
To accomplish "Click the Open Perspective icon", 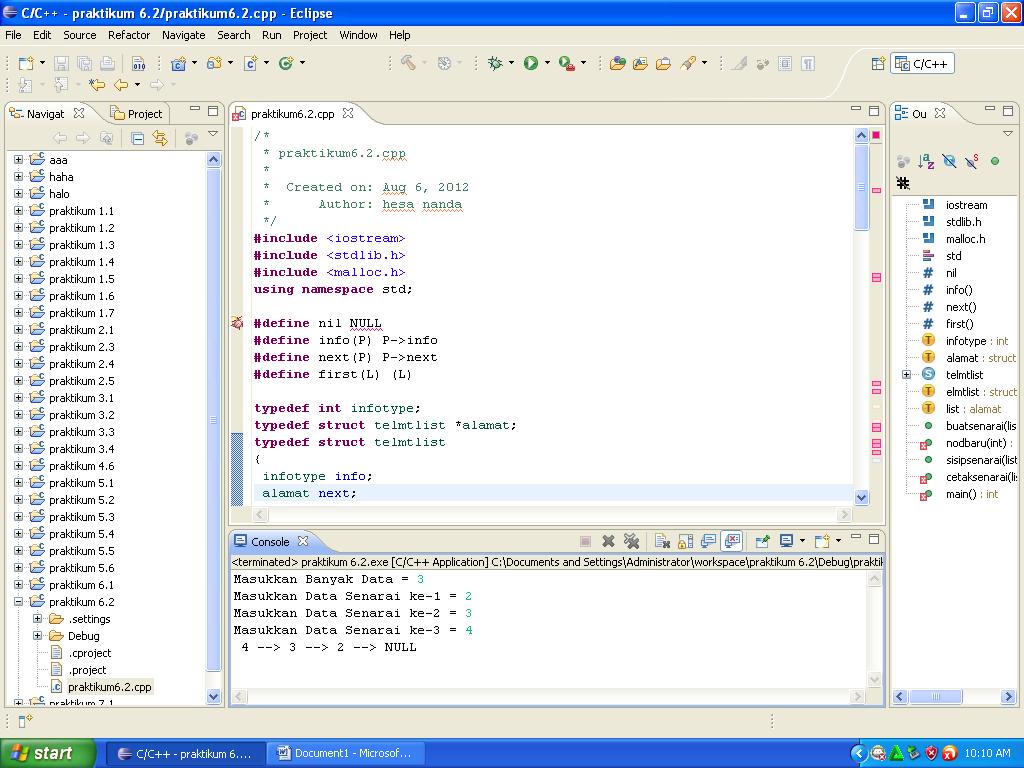I will tap(878, 64).
